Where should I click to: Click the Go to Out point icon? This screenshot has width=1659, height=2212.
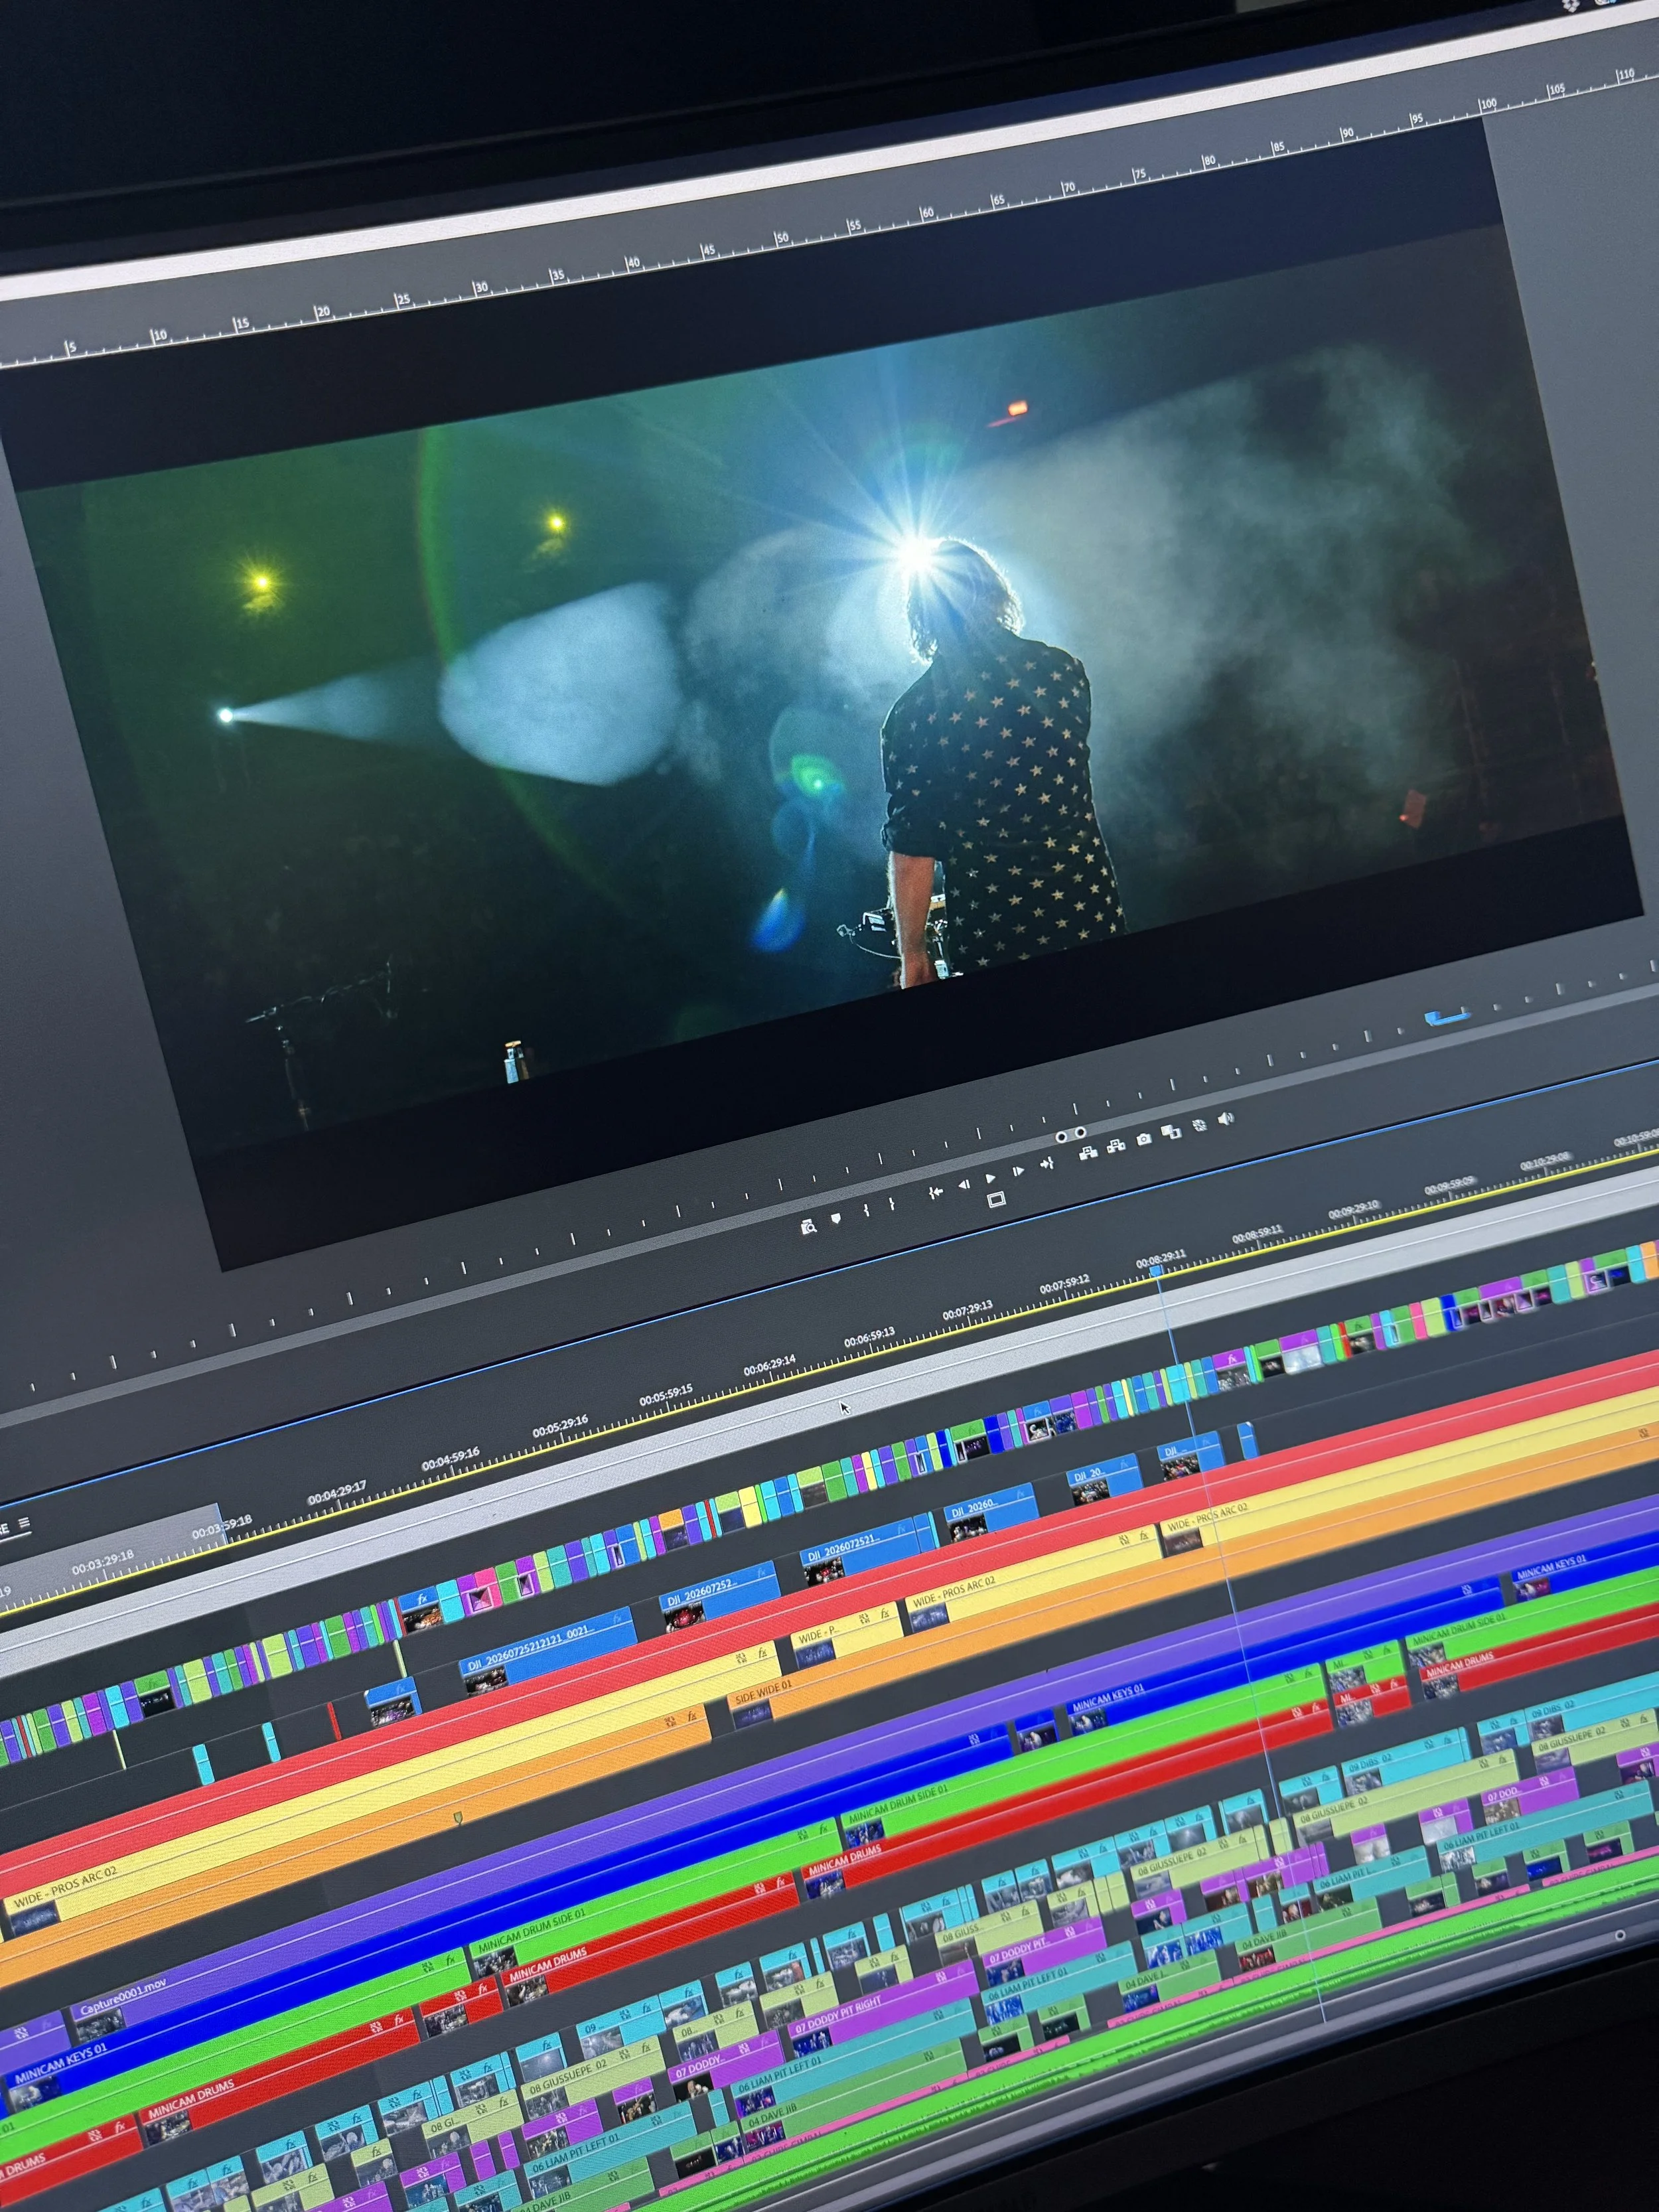(x=1047, y=1163)
